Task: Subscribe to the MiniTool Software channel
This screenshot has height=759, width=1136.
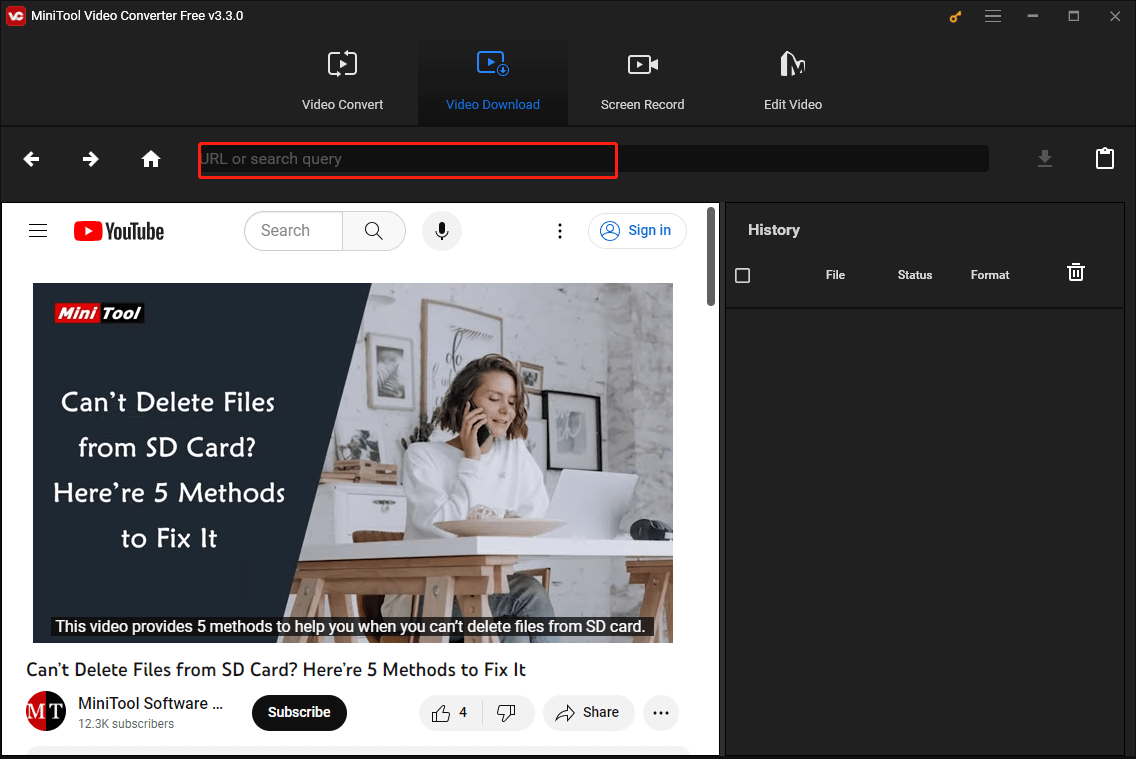Action: coord(299,713)
